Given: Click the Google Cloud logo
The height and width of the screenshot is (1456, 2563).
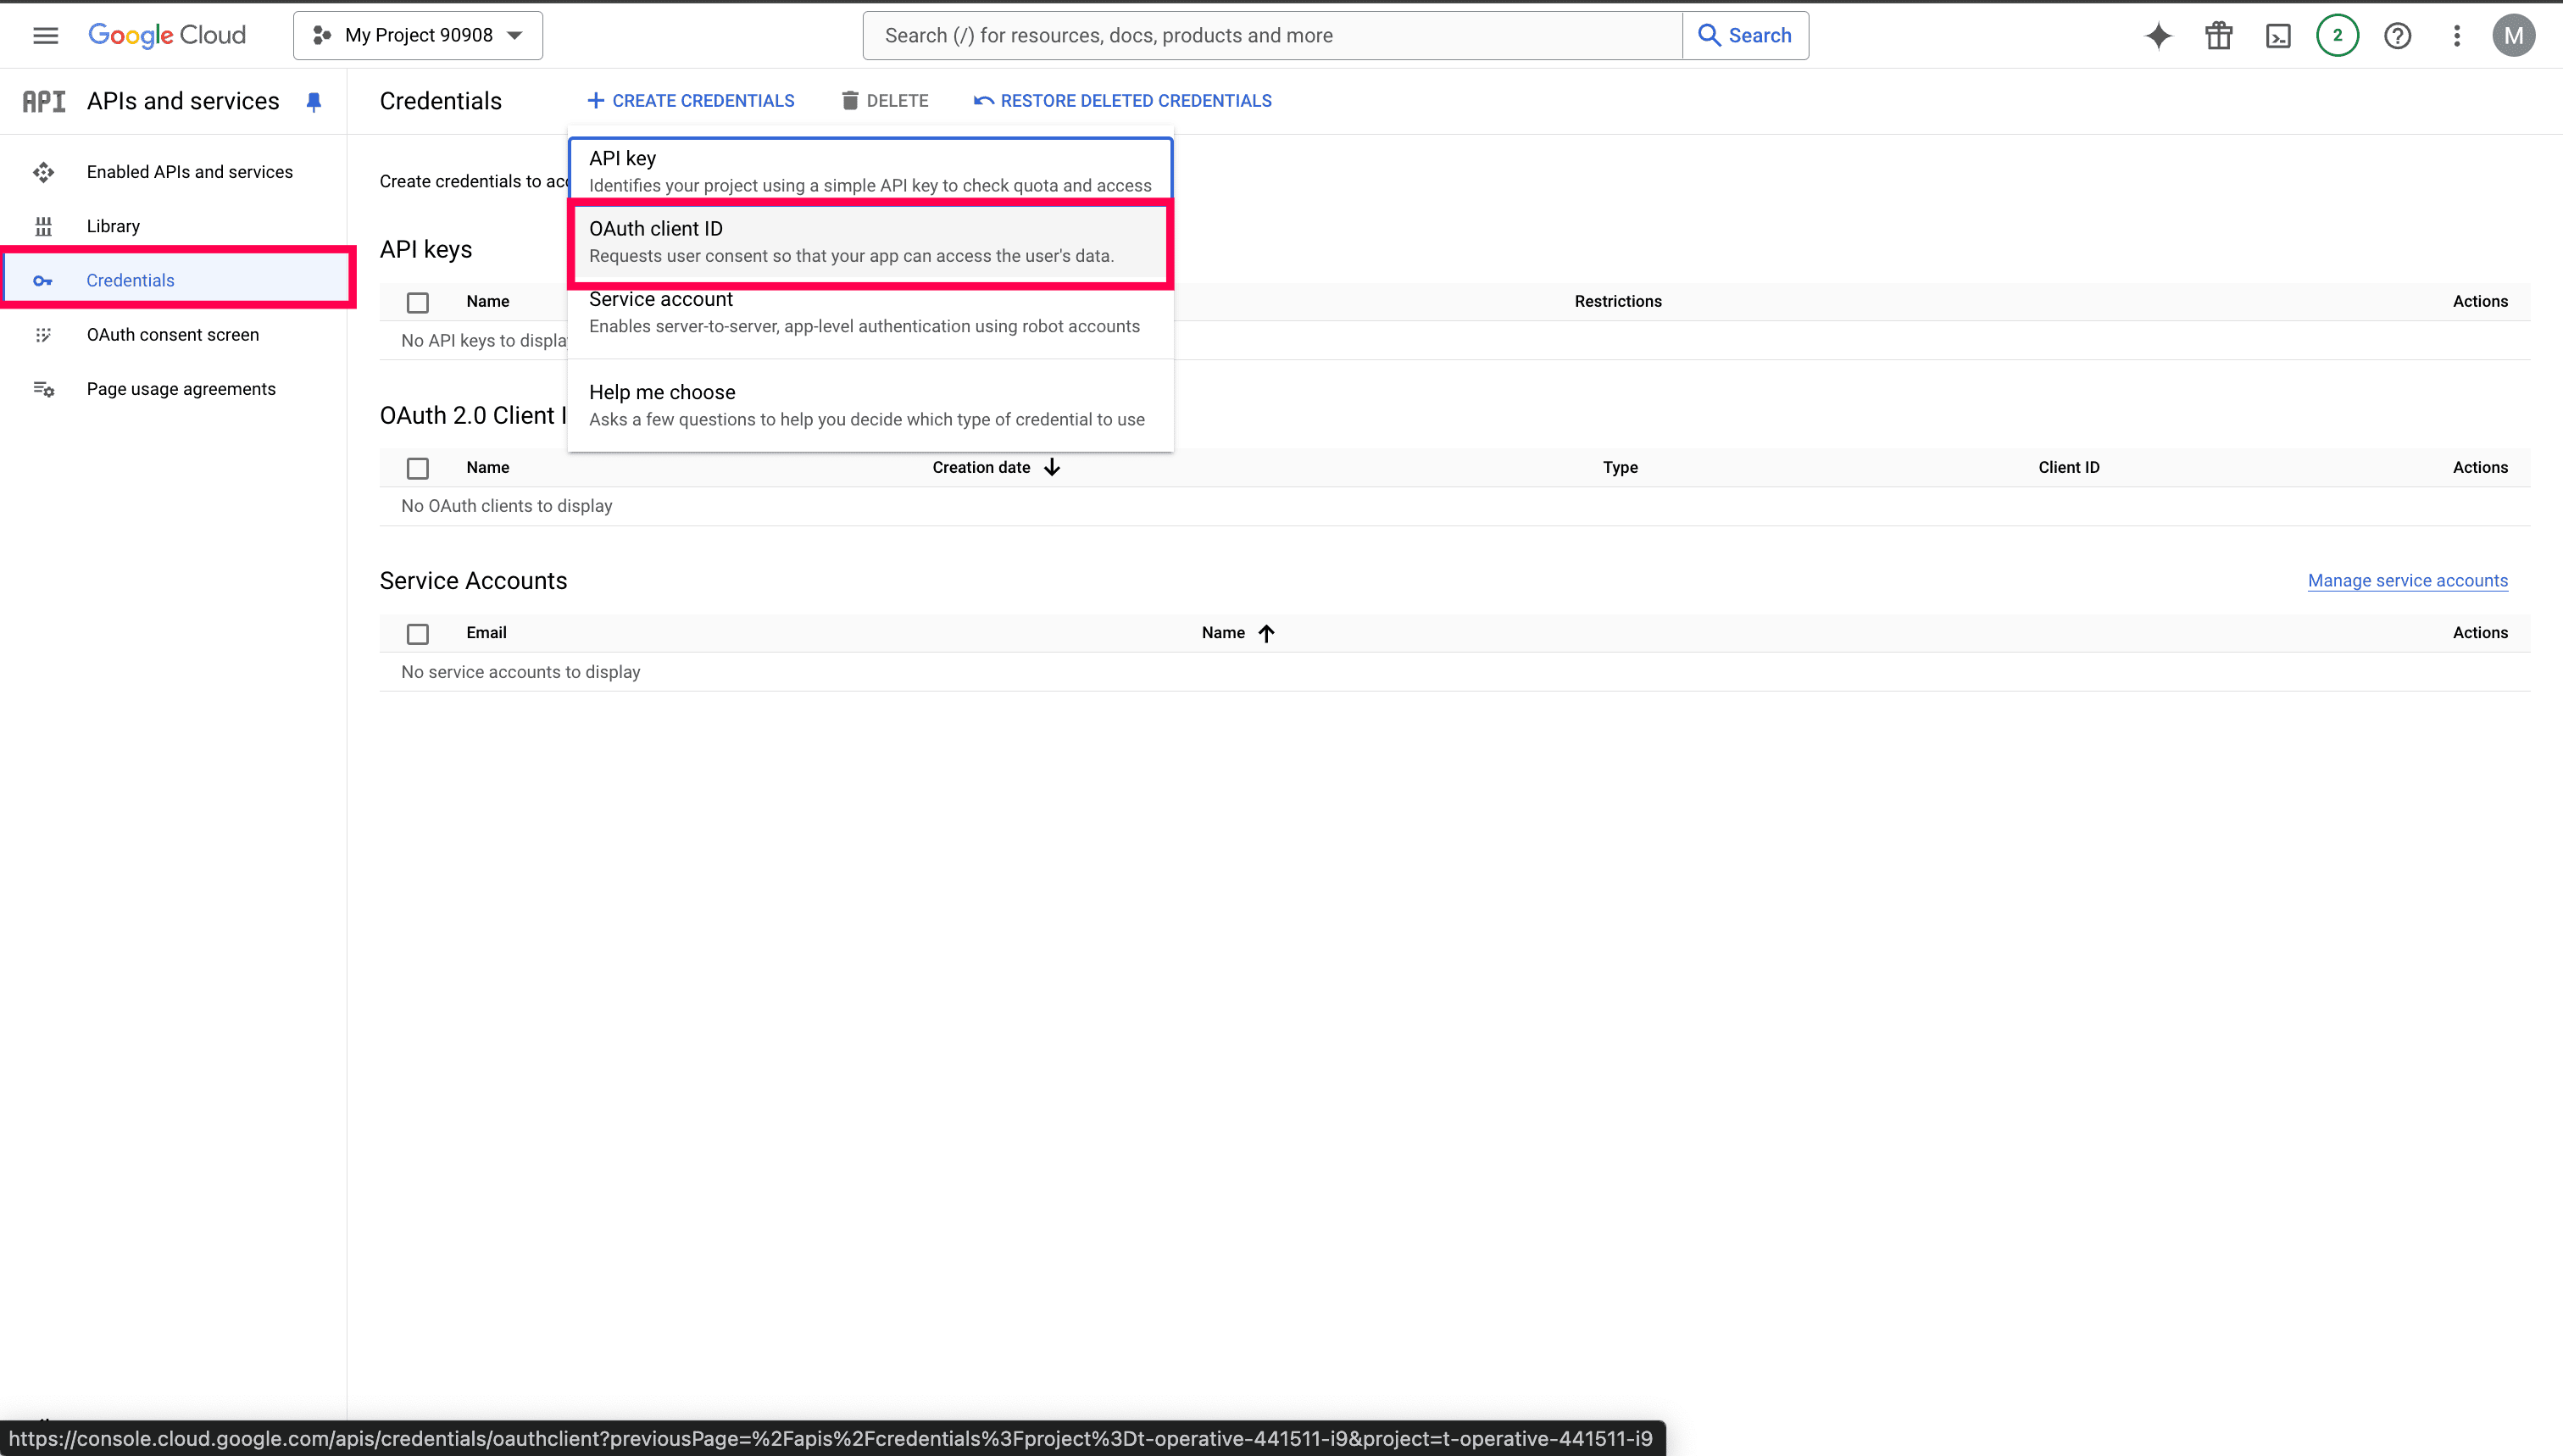Looking at the screenshot, I should tap(167, 36).
